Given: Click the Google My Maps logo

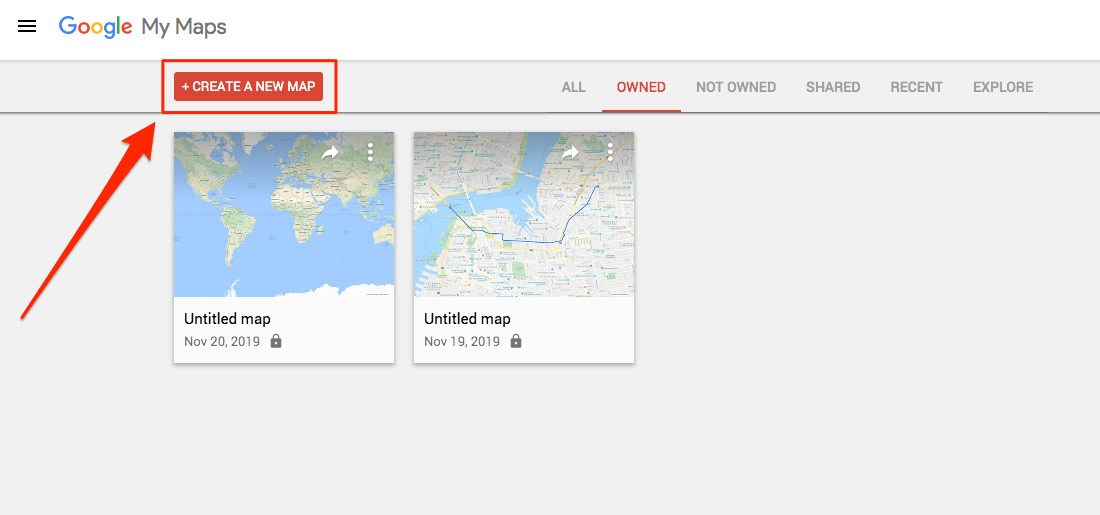Looking at the screenshot, I should tap(142, 27).
